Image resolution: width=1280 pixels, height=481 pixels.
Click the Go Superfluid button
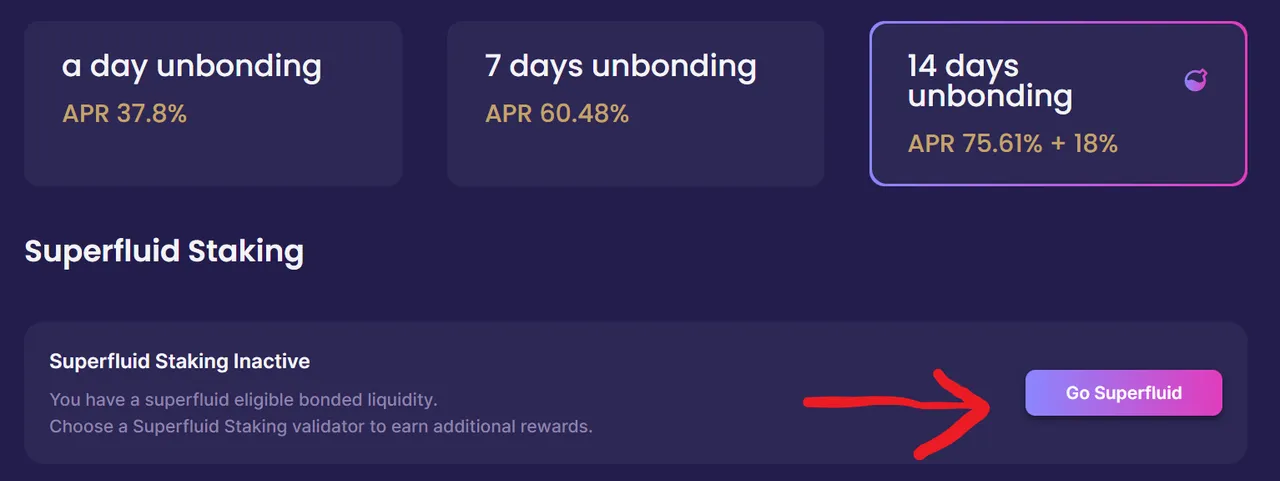coord(1123,393)
